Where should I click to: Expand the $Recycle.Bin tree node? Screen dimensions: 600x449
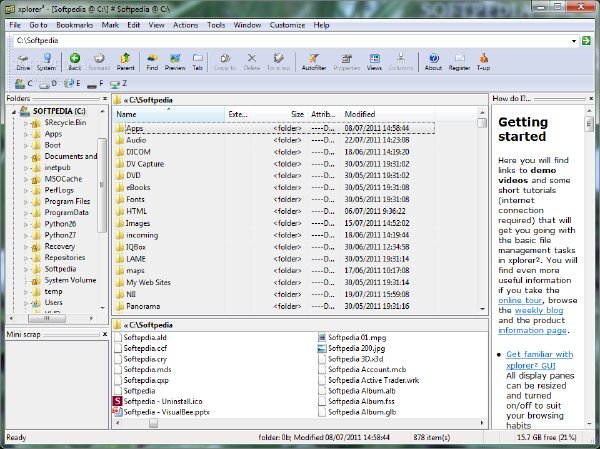coord(26,123)
